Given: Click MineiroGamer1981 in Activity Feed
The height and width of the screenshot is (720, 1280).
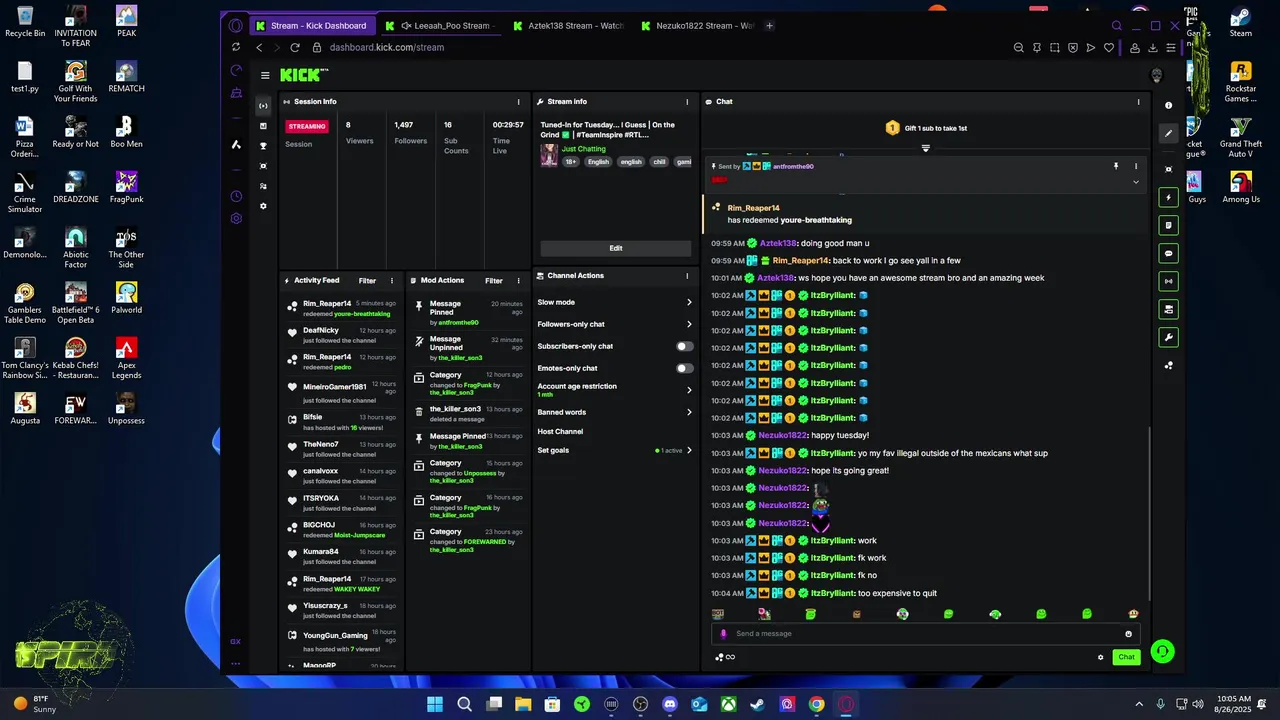Looking at the screenshot, I should point(335,386).
